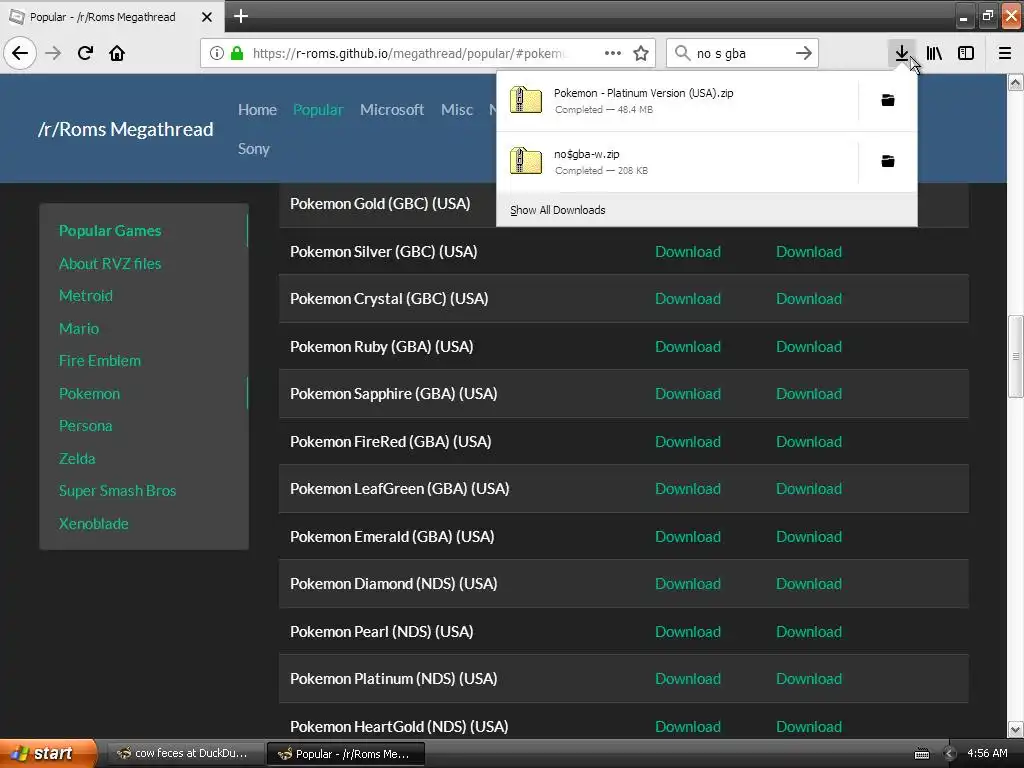Open containing folder for Pokemon Platinum zip
The height and width of the screenshot is (768, 1024).
(x=888, y=100)
